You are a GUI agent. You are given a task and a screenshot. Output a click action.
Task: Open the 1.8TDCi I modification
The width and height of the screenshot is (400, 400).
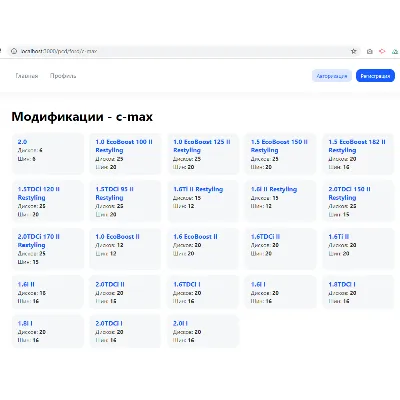tap(342, 284)
